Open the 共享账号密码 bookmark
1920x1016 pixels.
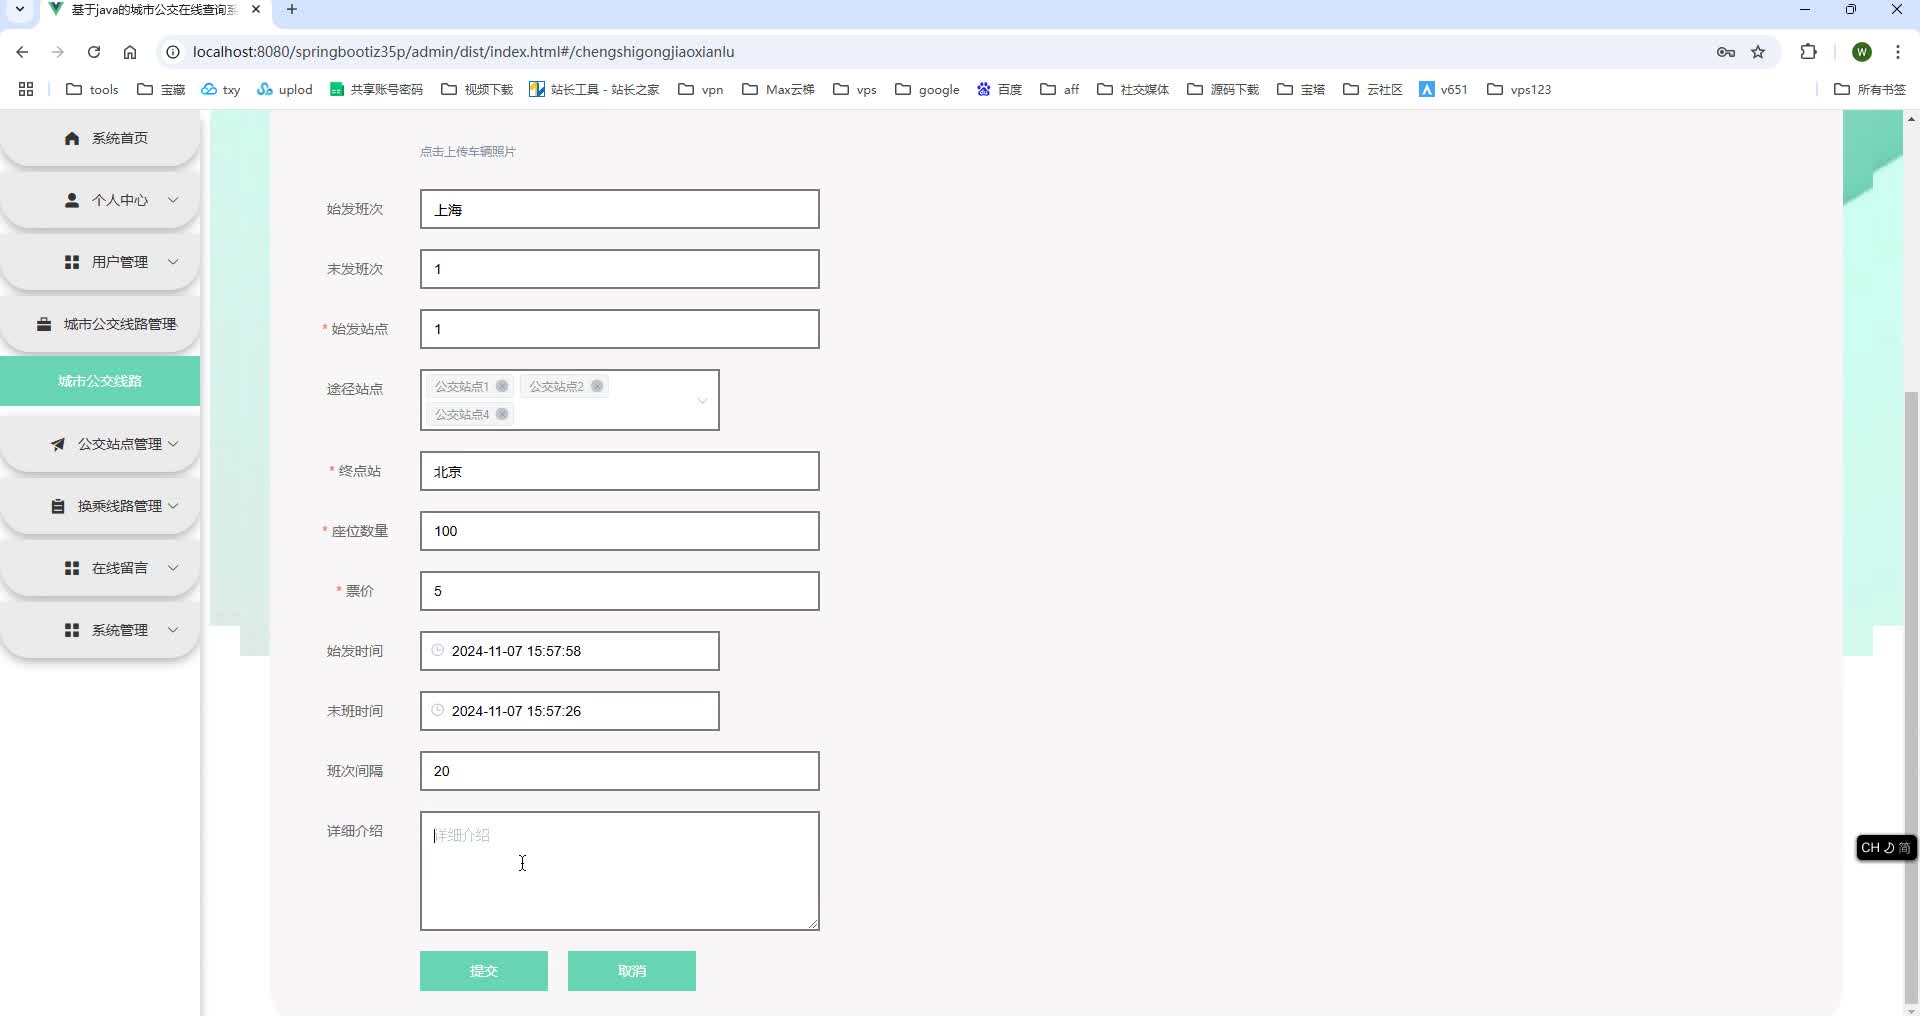click(x=376, y=89)
